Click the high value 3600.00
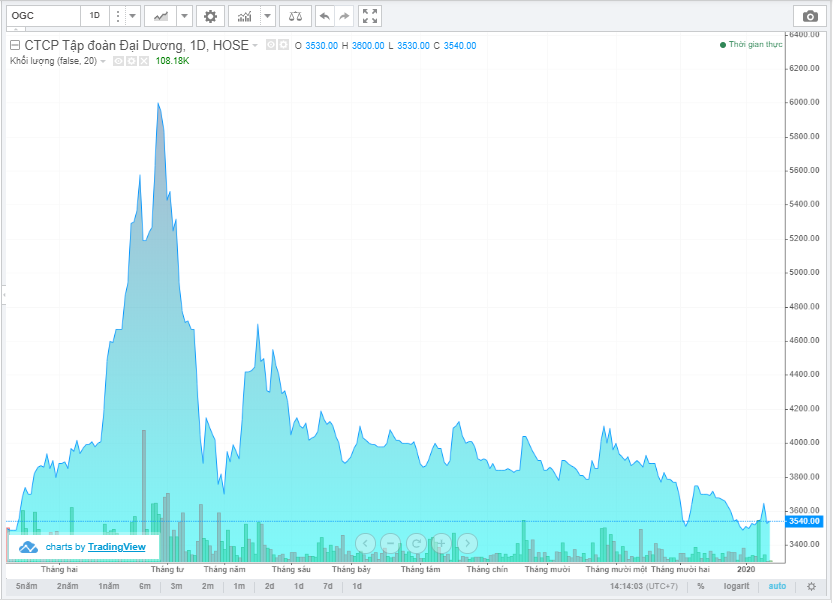Viewport: 833px width, 603px height. coord(368,46)
